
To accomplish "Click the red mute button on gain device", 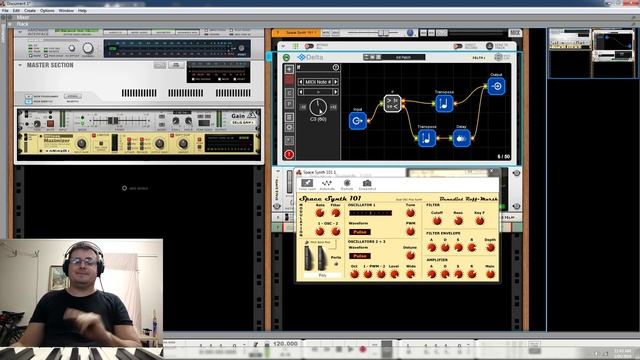I will click(x=50, y=123).
